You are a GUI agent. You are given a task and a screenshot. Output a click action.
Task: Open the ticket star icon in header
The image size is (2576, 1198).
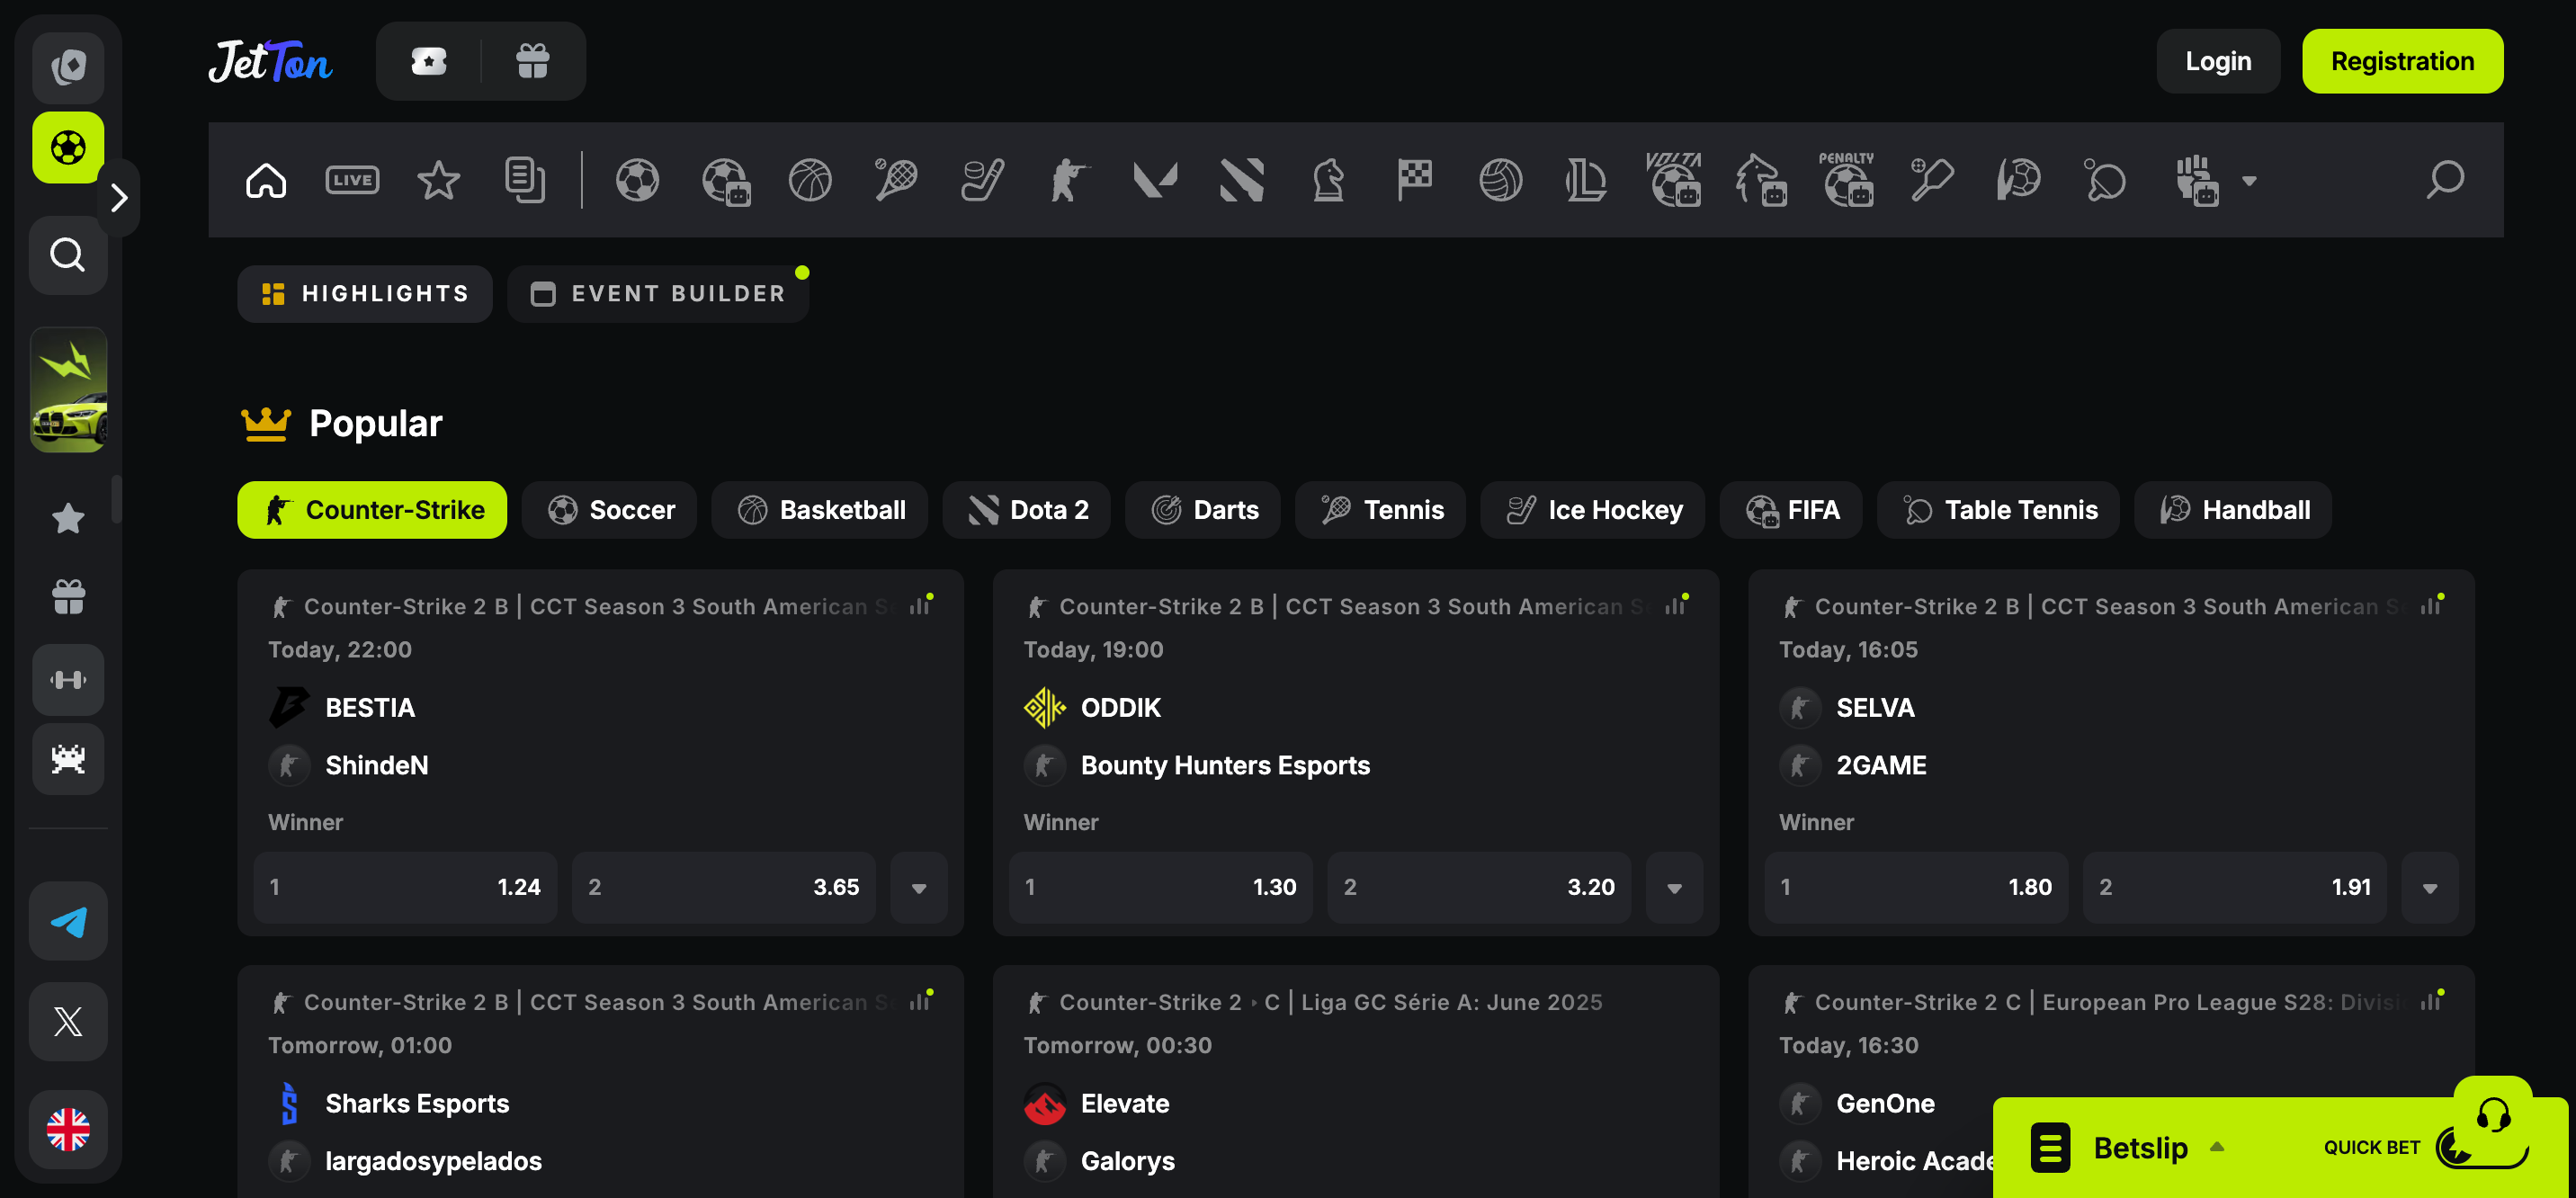click(x=429, y=62)
